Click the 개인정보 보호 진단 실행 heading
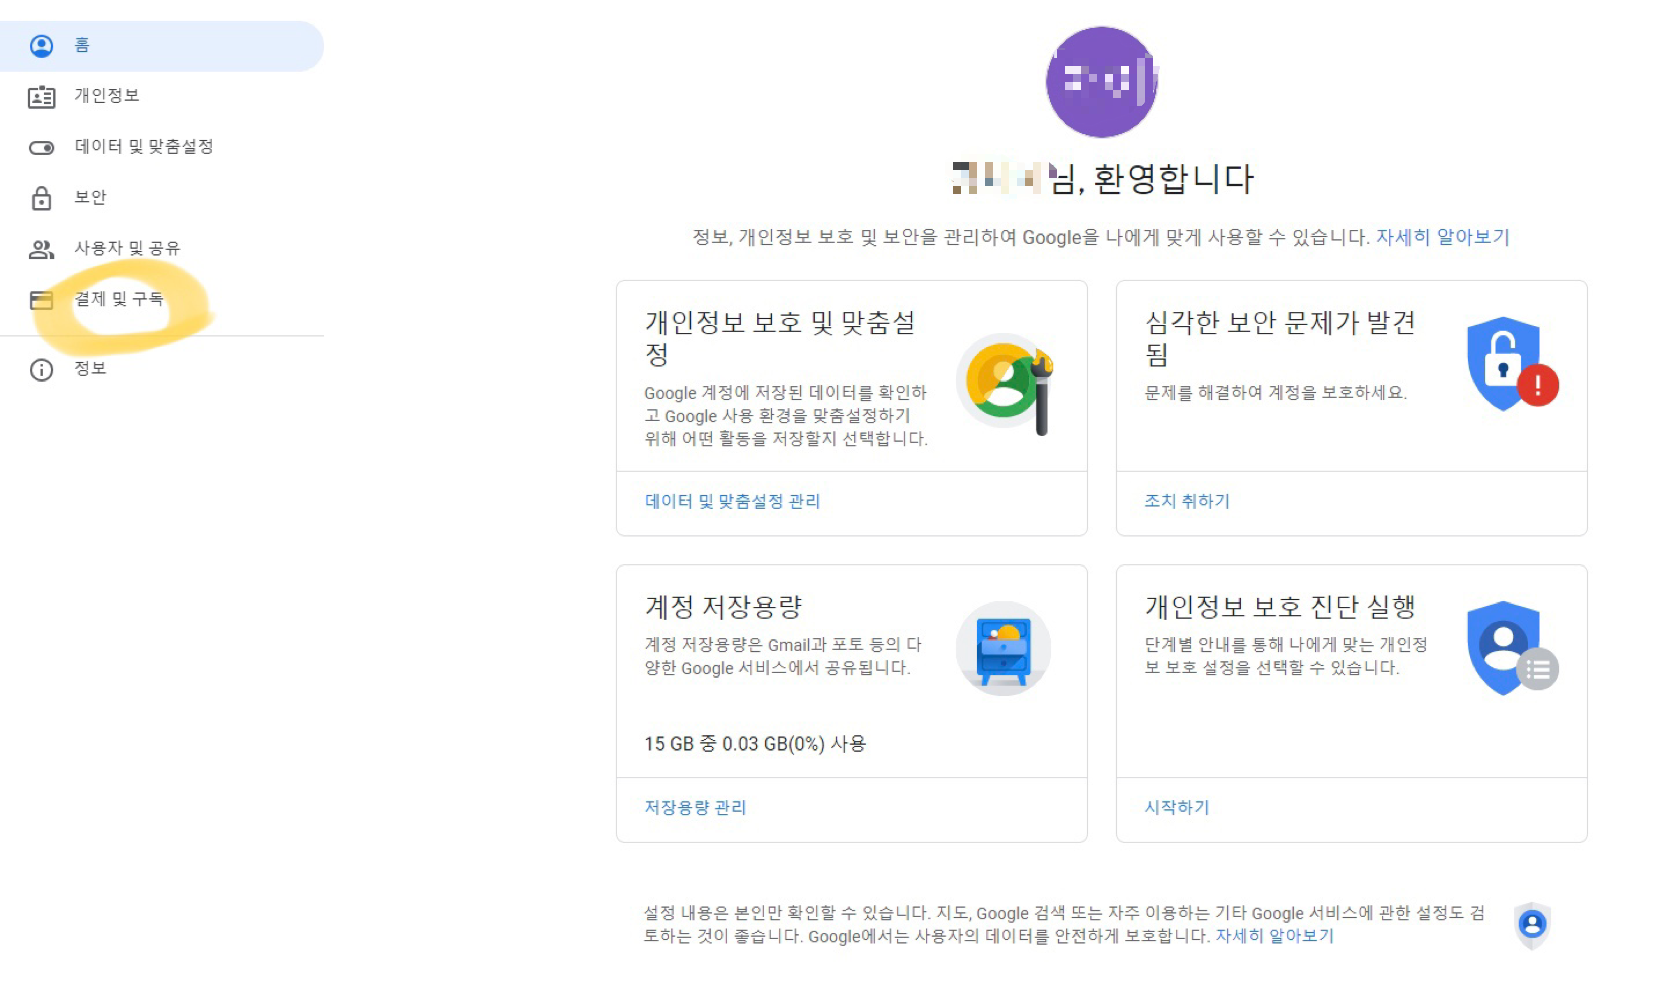Screen dimensions: 1668x984 click(1280, 607)
